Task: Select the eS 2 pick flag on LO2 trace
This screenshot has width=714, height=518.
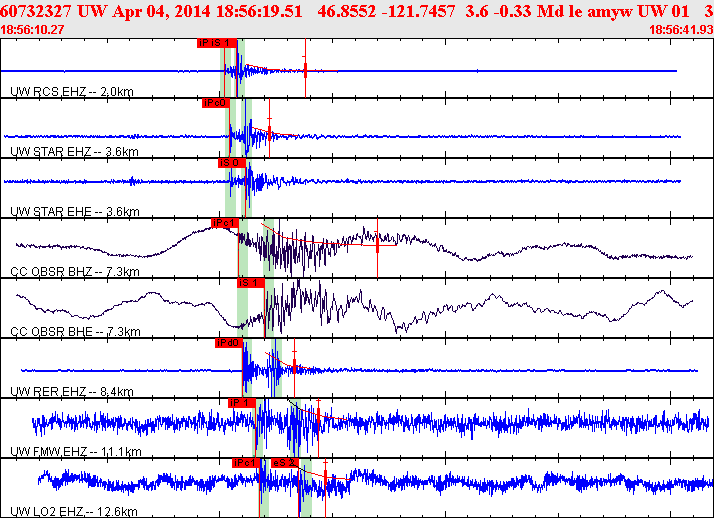Action: pyautogui.click(x=285, y=463)
